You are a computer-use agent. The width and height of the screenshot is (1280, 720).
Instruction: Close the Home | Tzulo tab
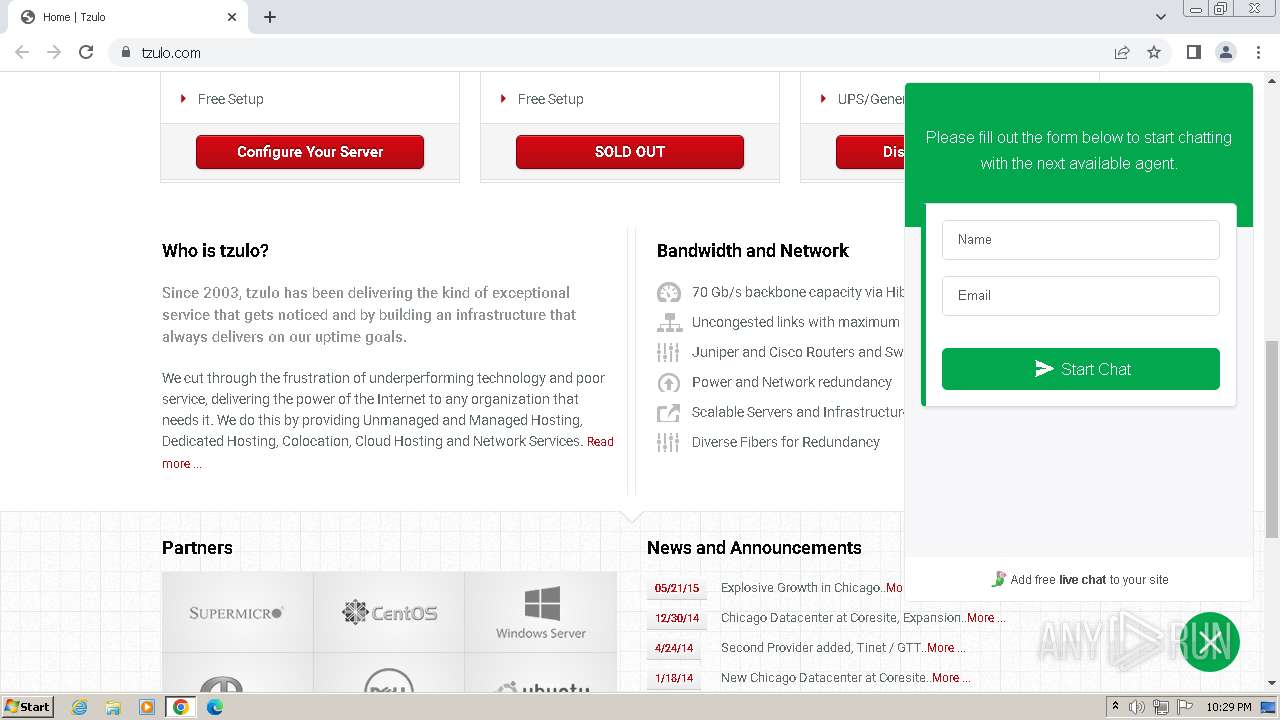[232, 17]
